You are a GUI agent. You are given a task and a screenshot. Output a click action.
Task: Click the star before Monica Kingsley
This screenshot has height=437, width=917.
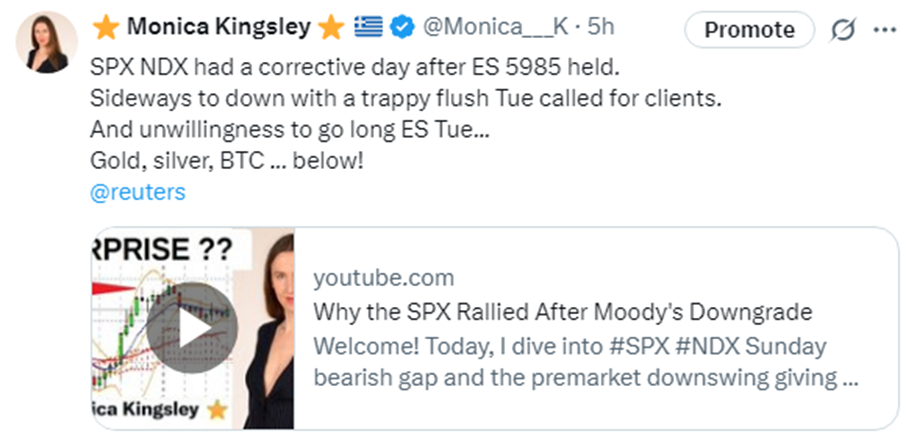pos(106,28)
